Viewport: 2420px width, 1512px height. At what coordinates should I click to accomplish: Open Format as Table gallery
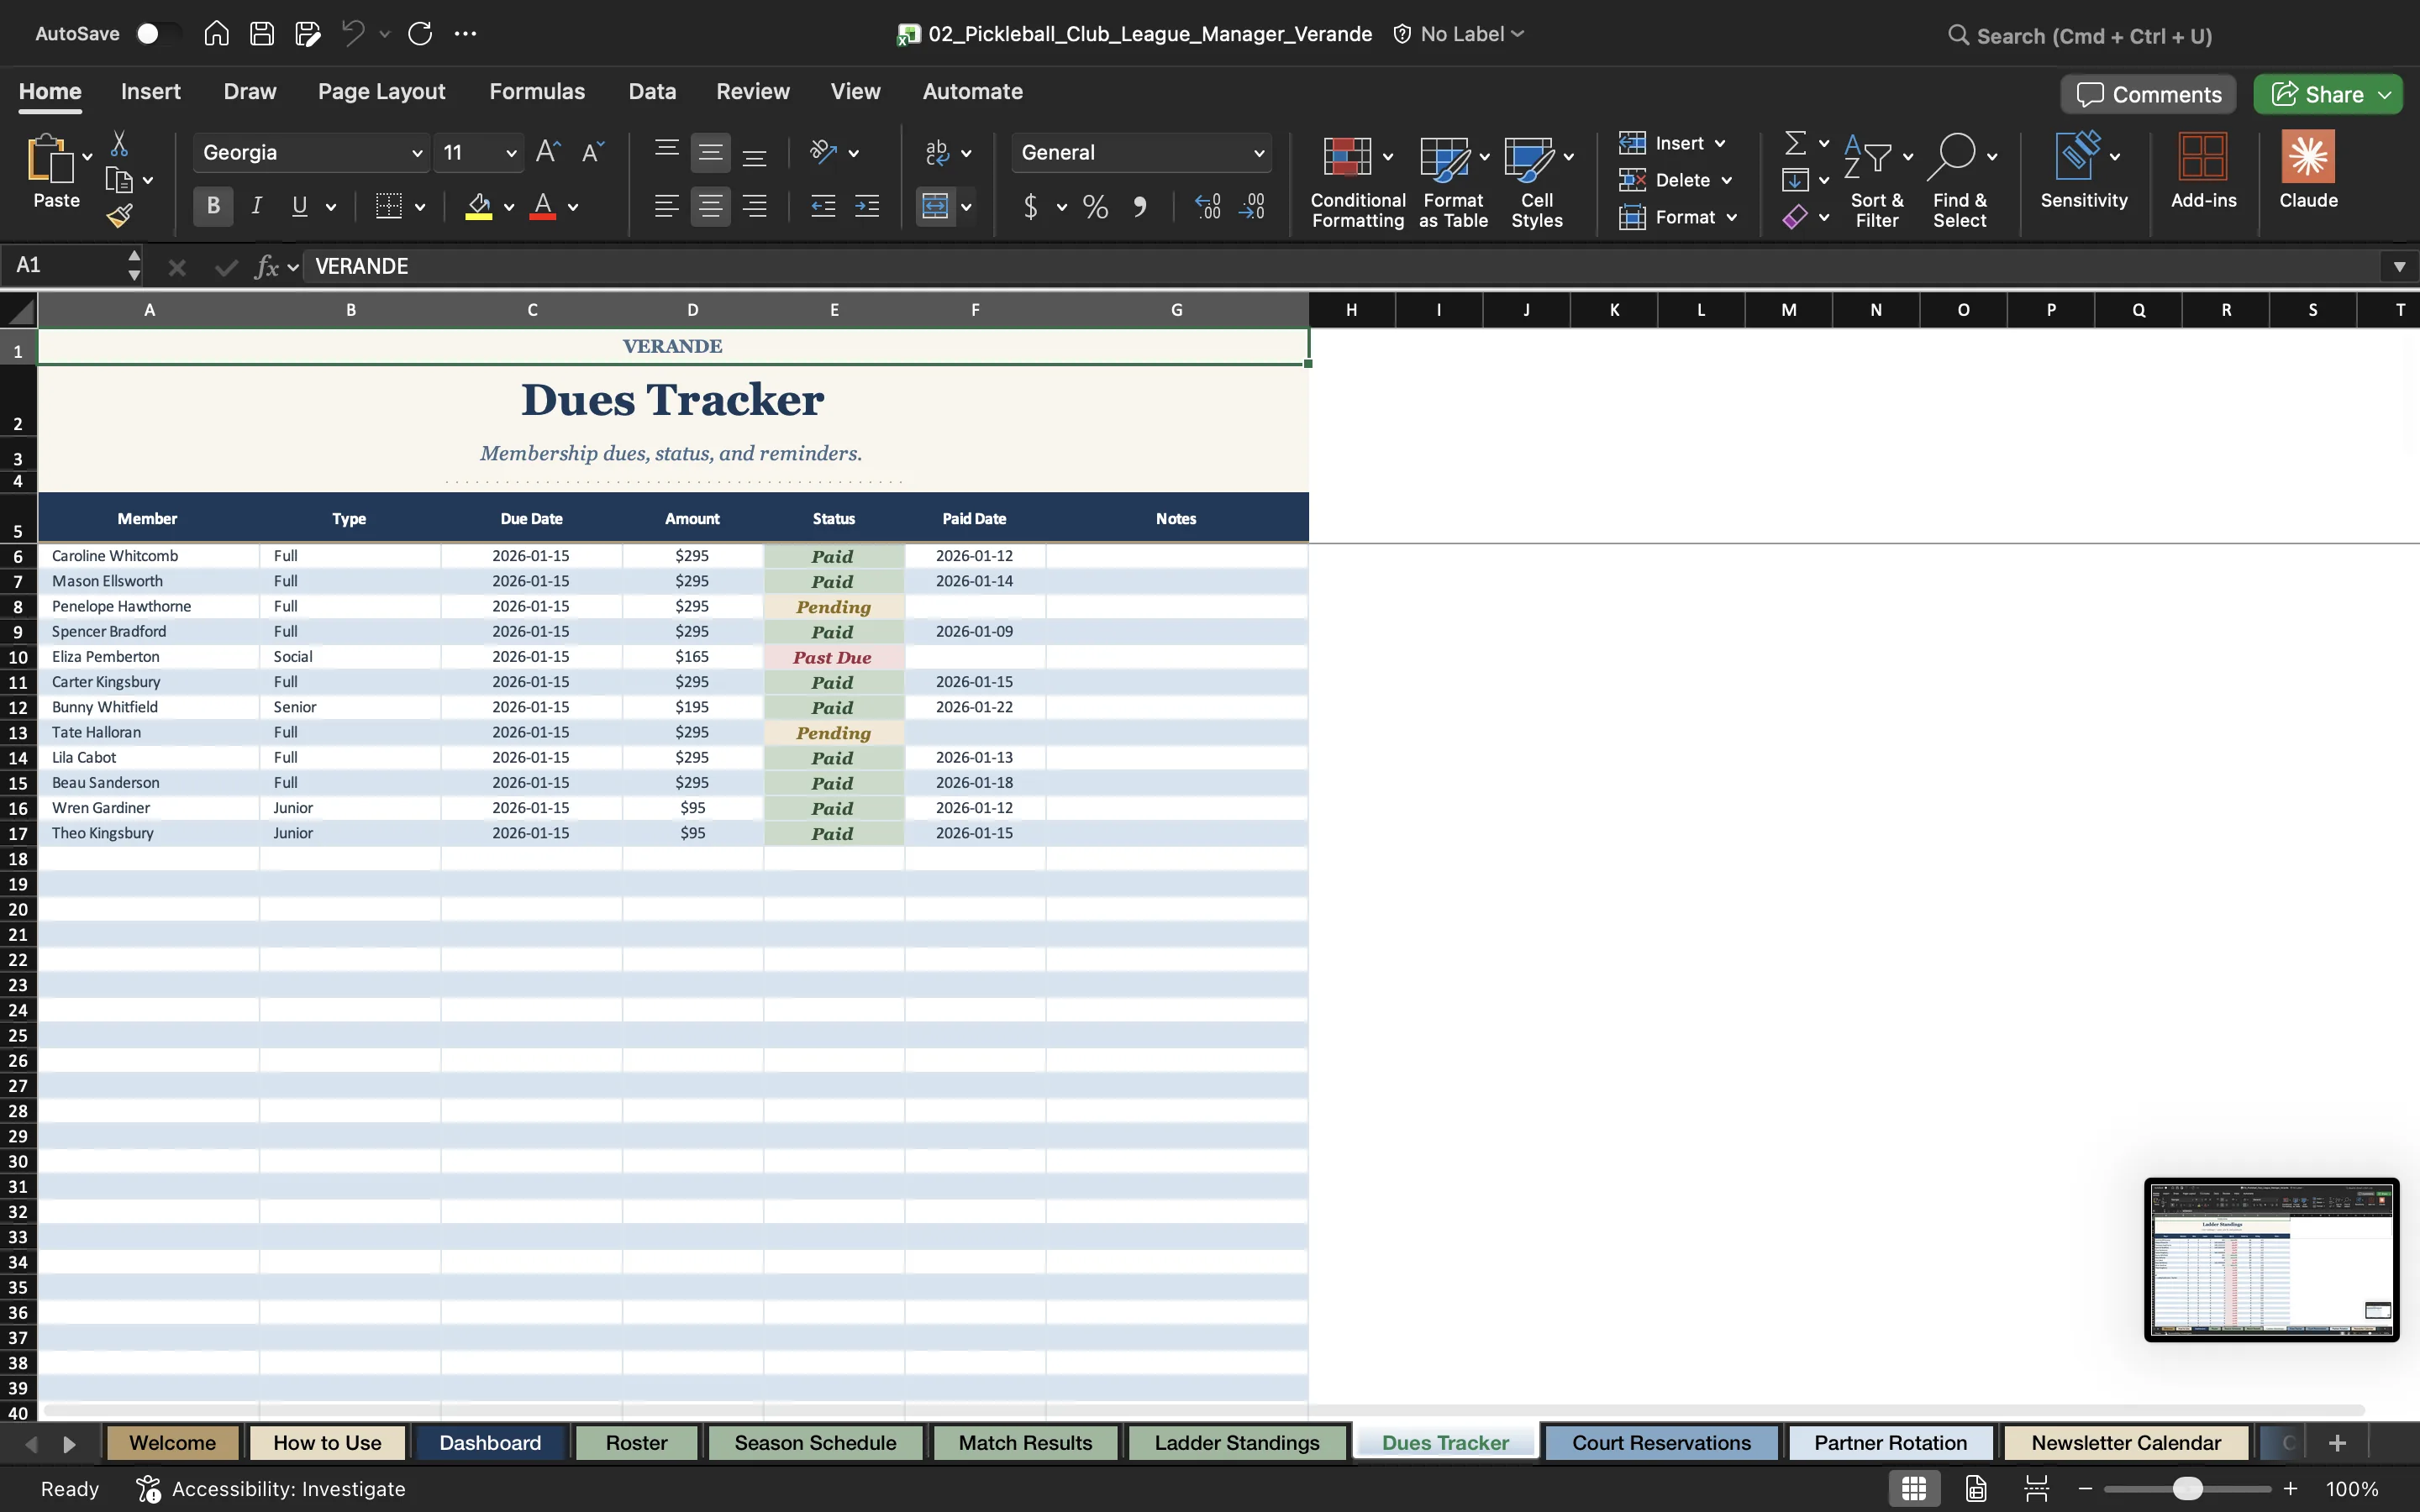click(1453, 182)
